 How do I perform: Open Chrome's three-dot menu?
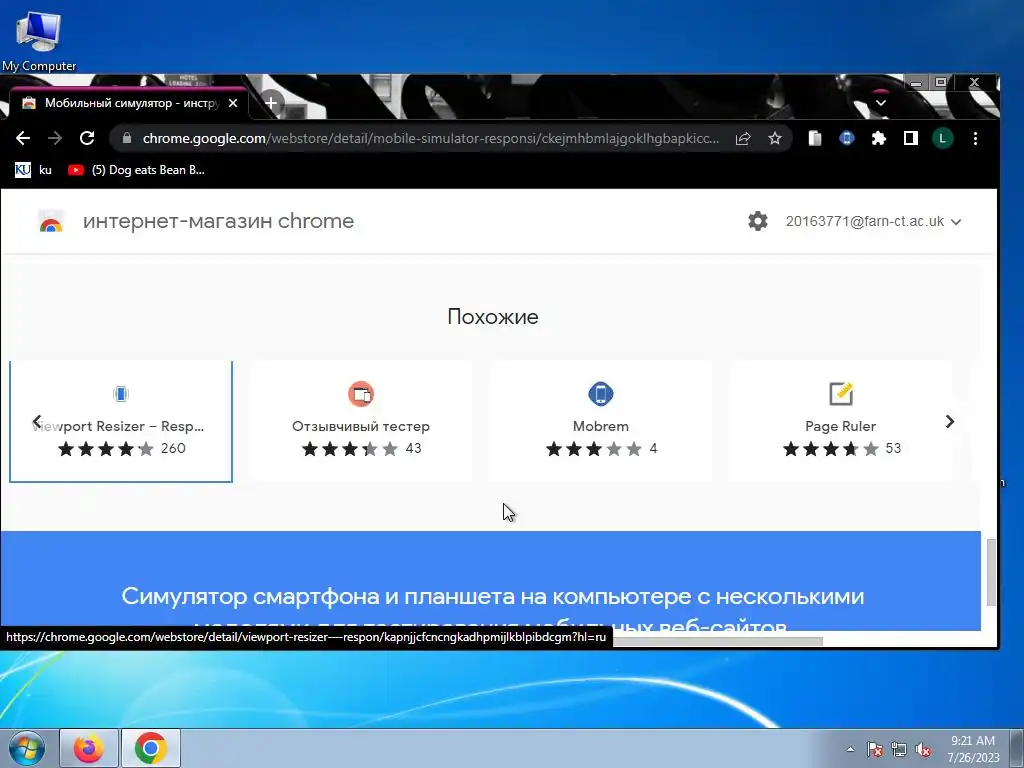[x=975, y=138]
